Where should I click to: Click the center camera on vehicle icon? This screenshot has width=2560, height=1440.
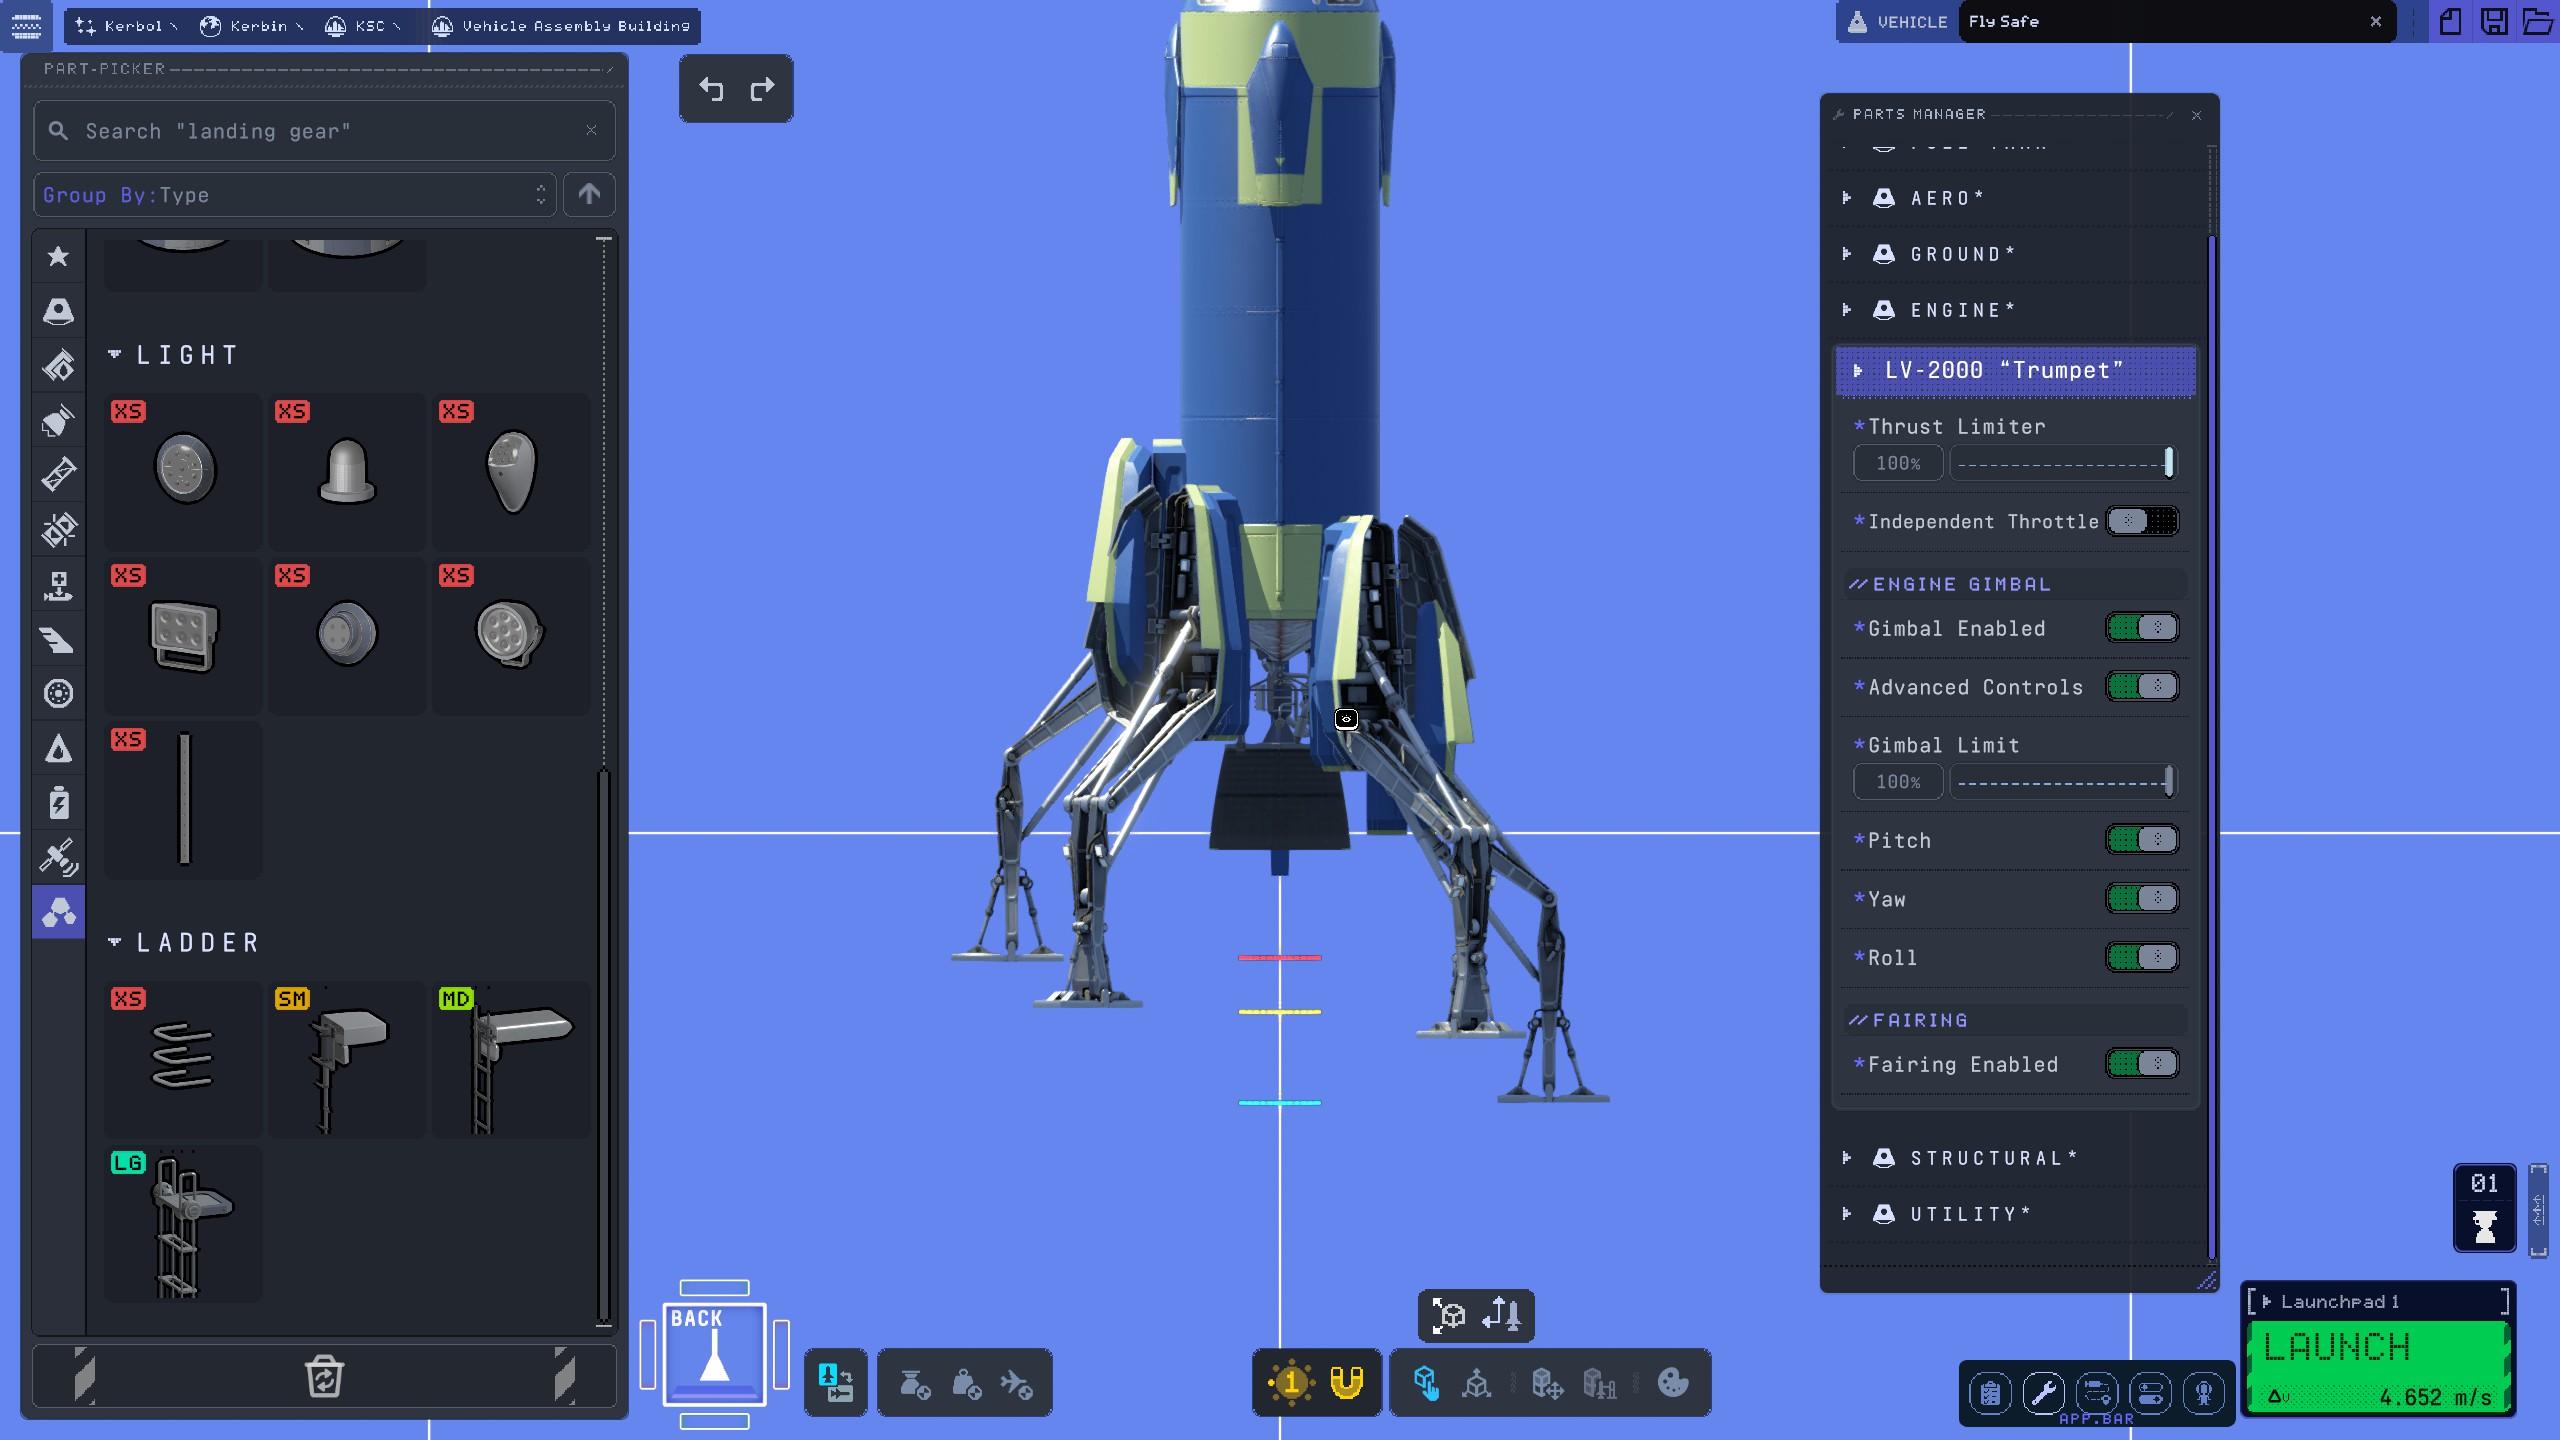point(1449,1315)
